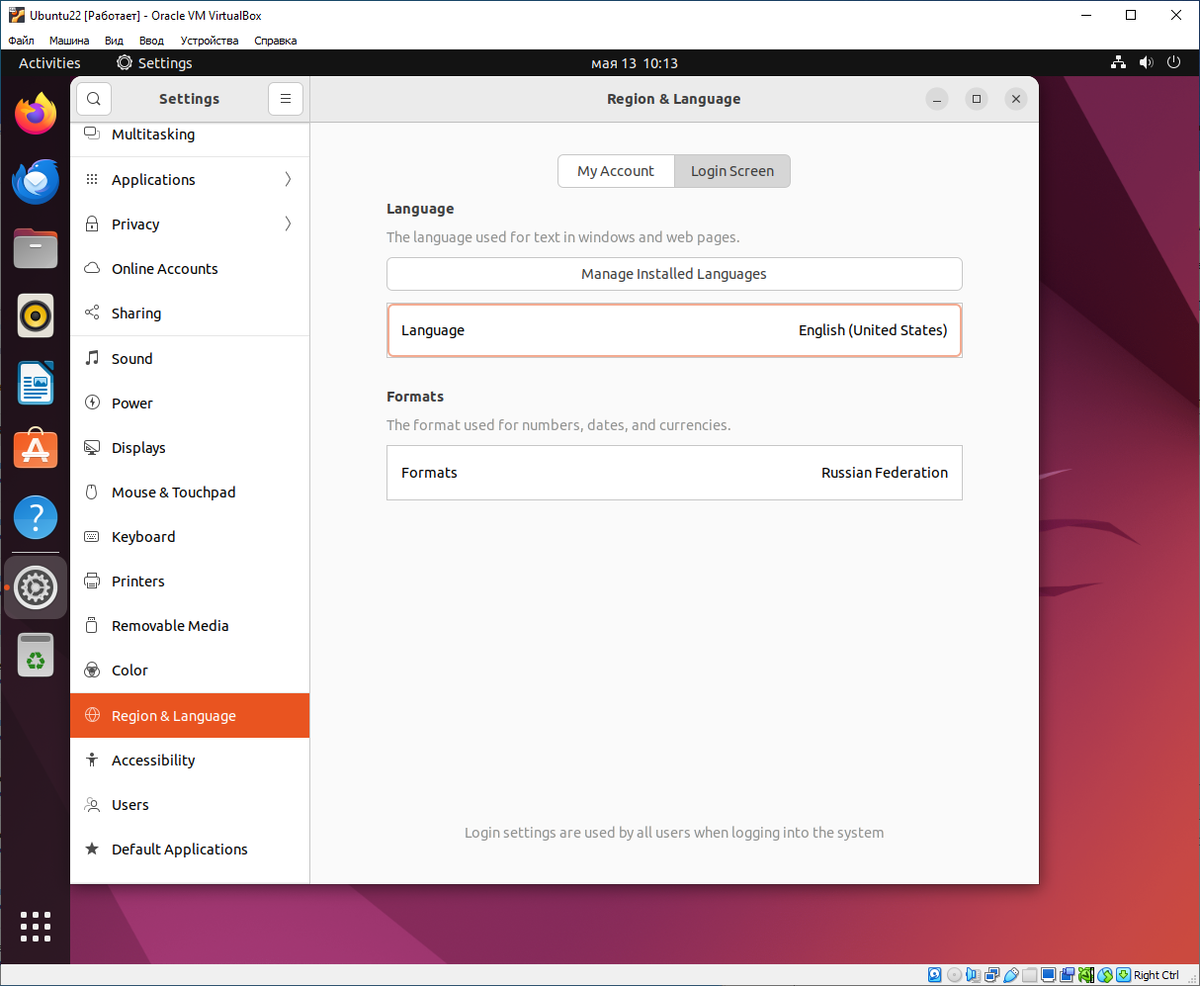
Task: Click the volume icon in top bar
Action: tap(1146, 63)
